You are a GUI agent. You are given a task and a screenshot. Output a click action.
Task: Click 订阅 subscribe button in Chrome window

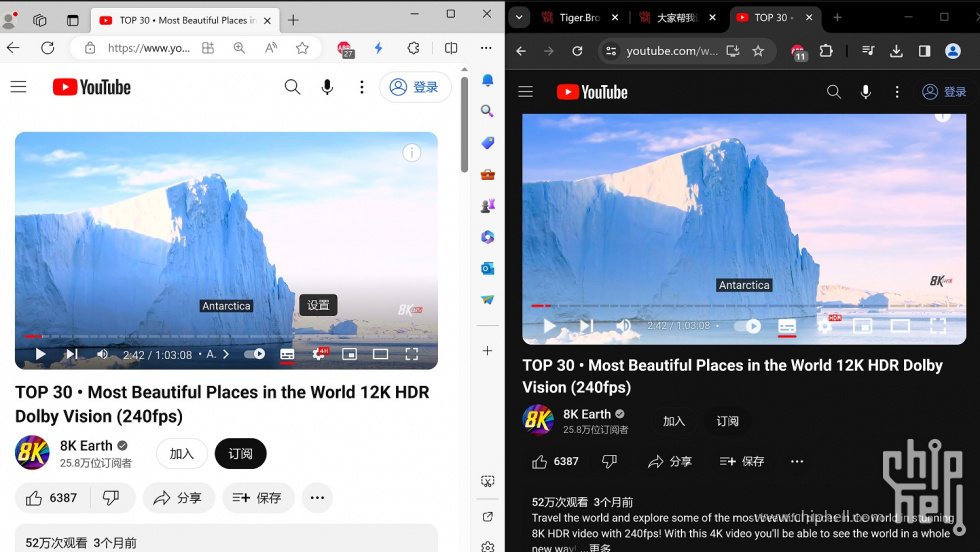[727, 421]
